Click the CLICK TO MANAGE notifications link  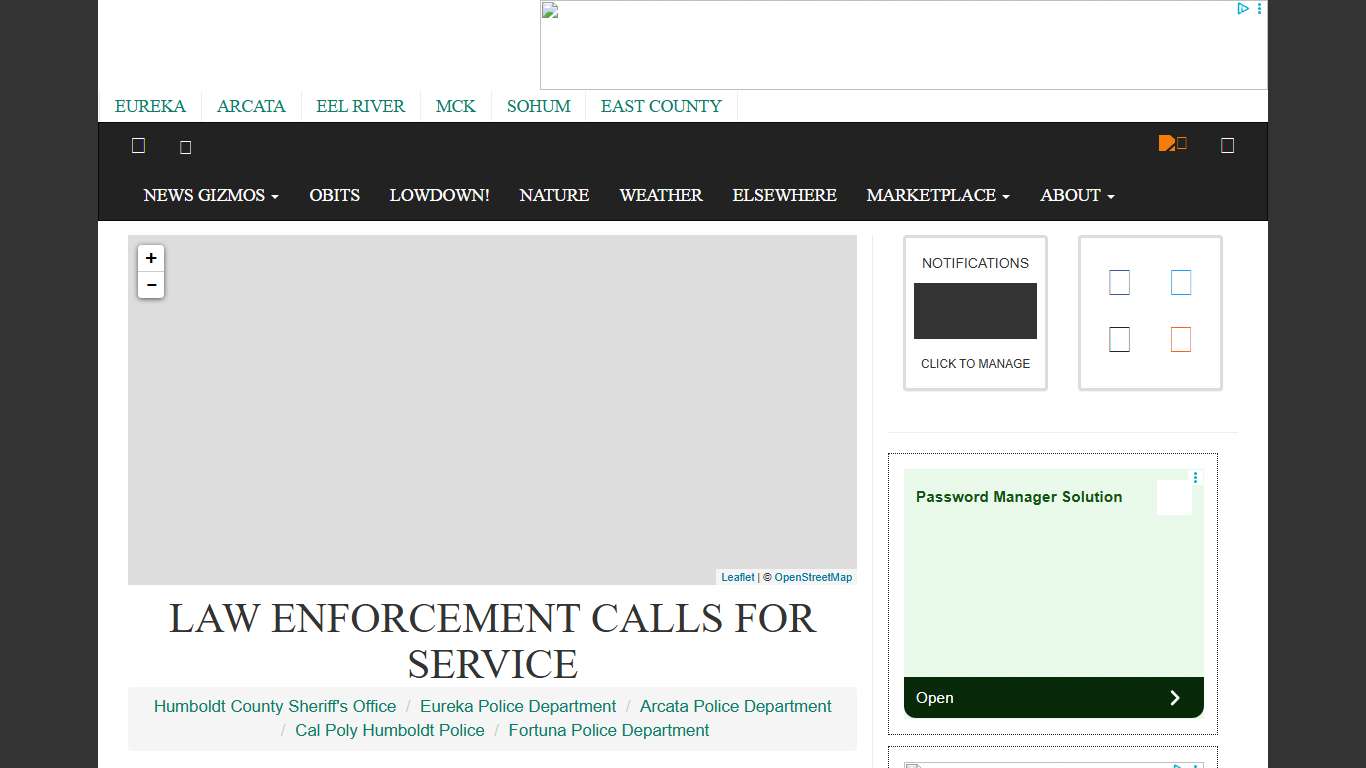point(975,364)
